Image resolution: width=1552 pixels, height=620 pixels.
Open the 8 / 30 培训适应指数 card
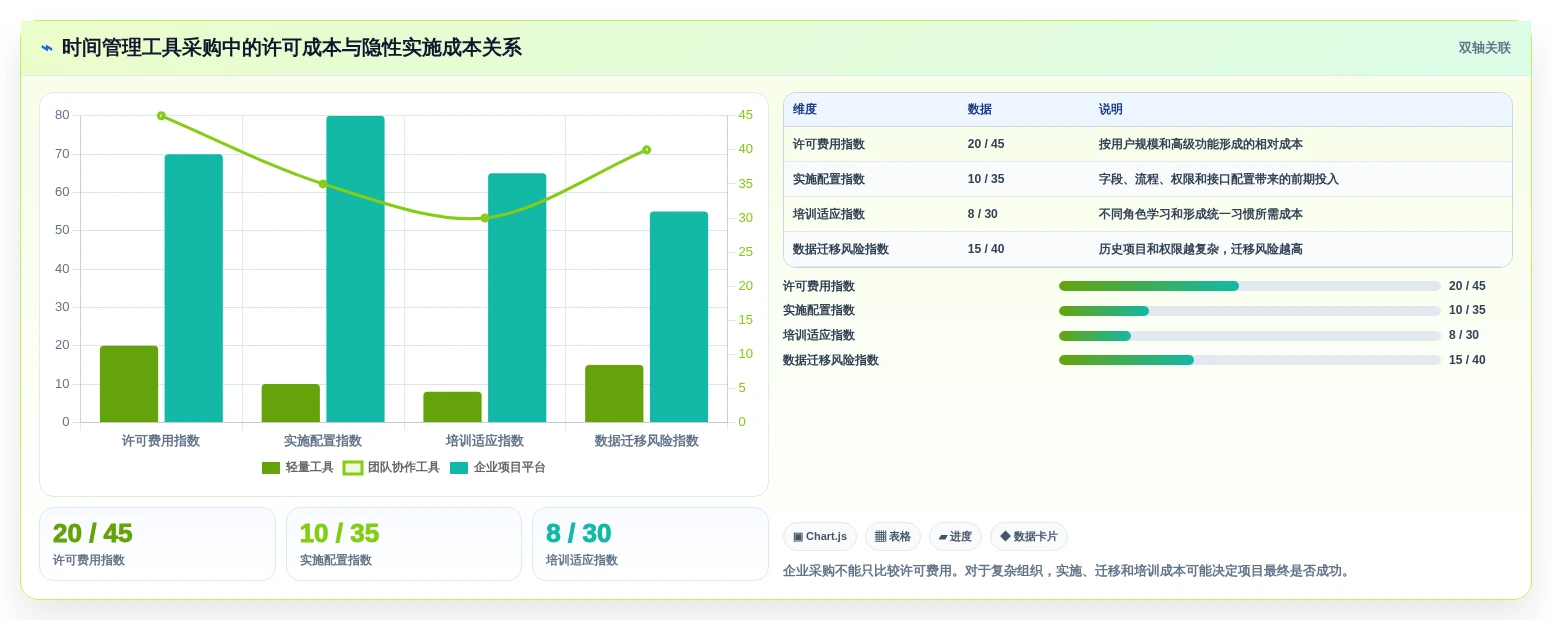[650, 544]
